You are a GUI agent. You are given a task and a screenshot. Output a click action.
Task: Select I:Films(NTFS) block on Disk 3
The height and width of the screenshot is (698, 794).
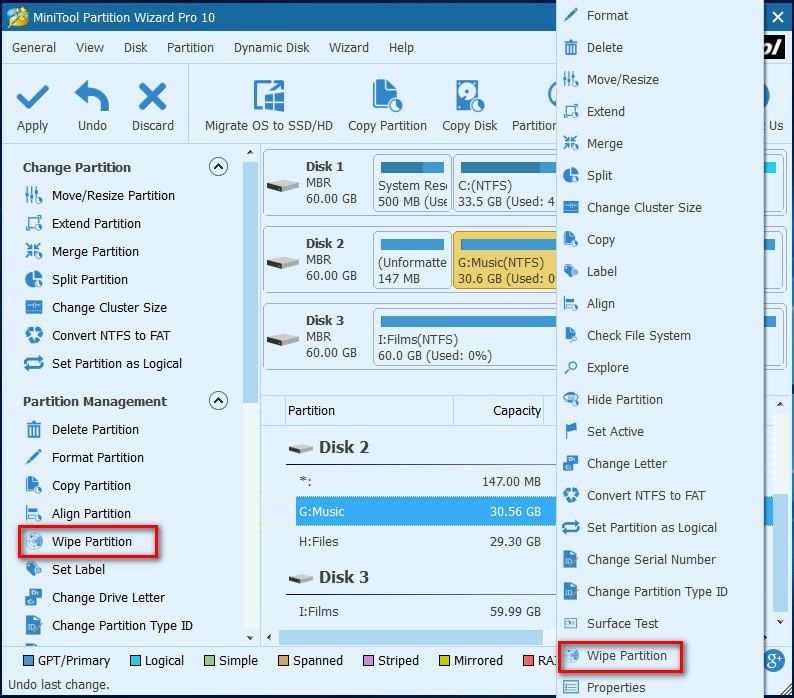[465, 337]
